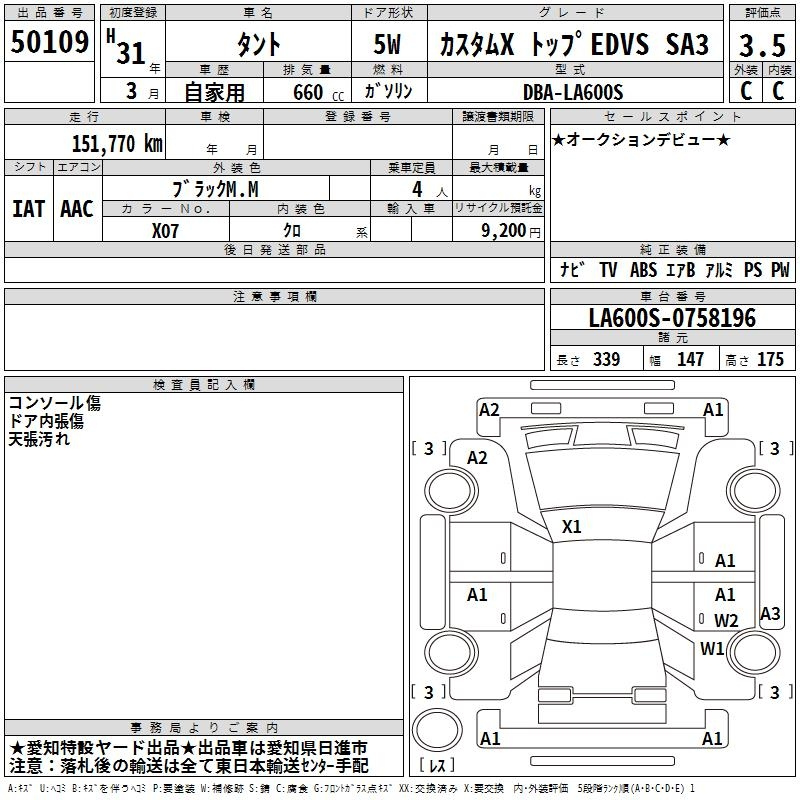The width and height of the screenshot is (800, 800).
Task: Select the W2 damage marker on diagram
Action: click(725, 621)
